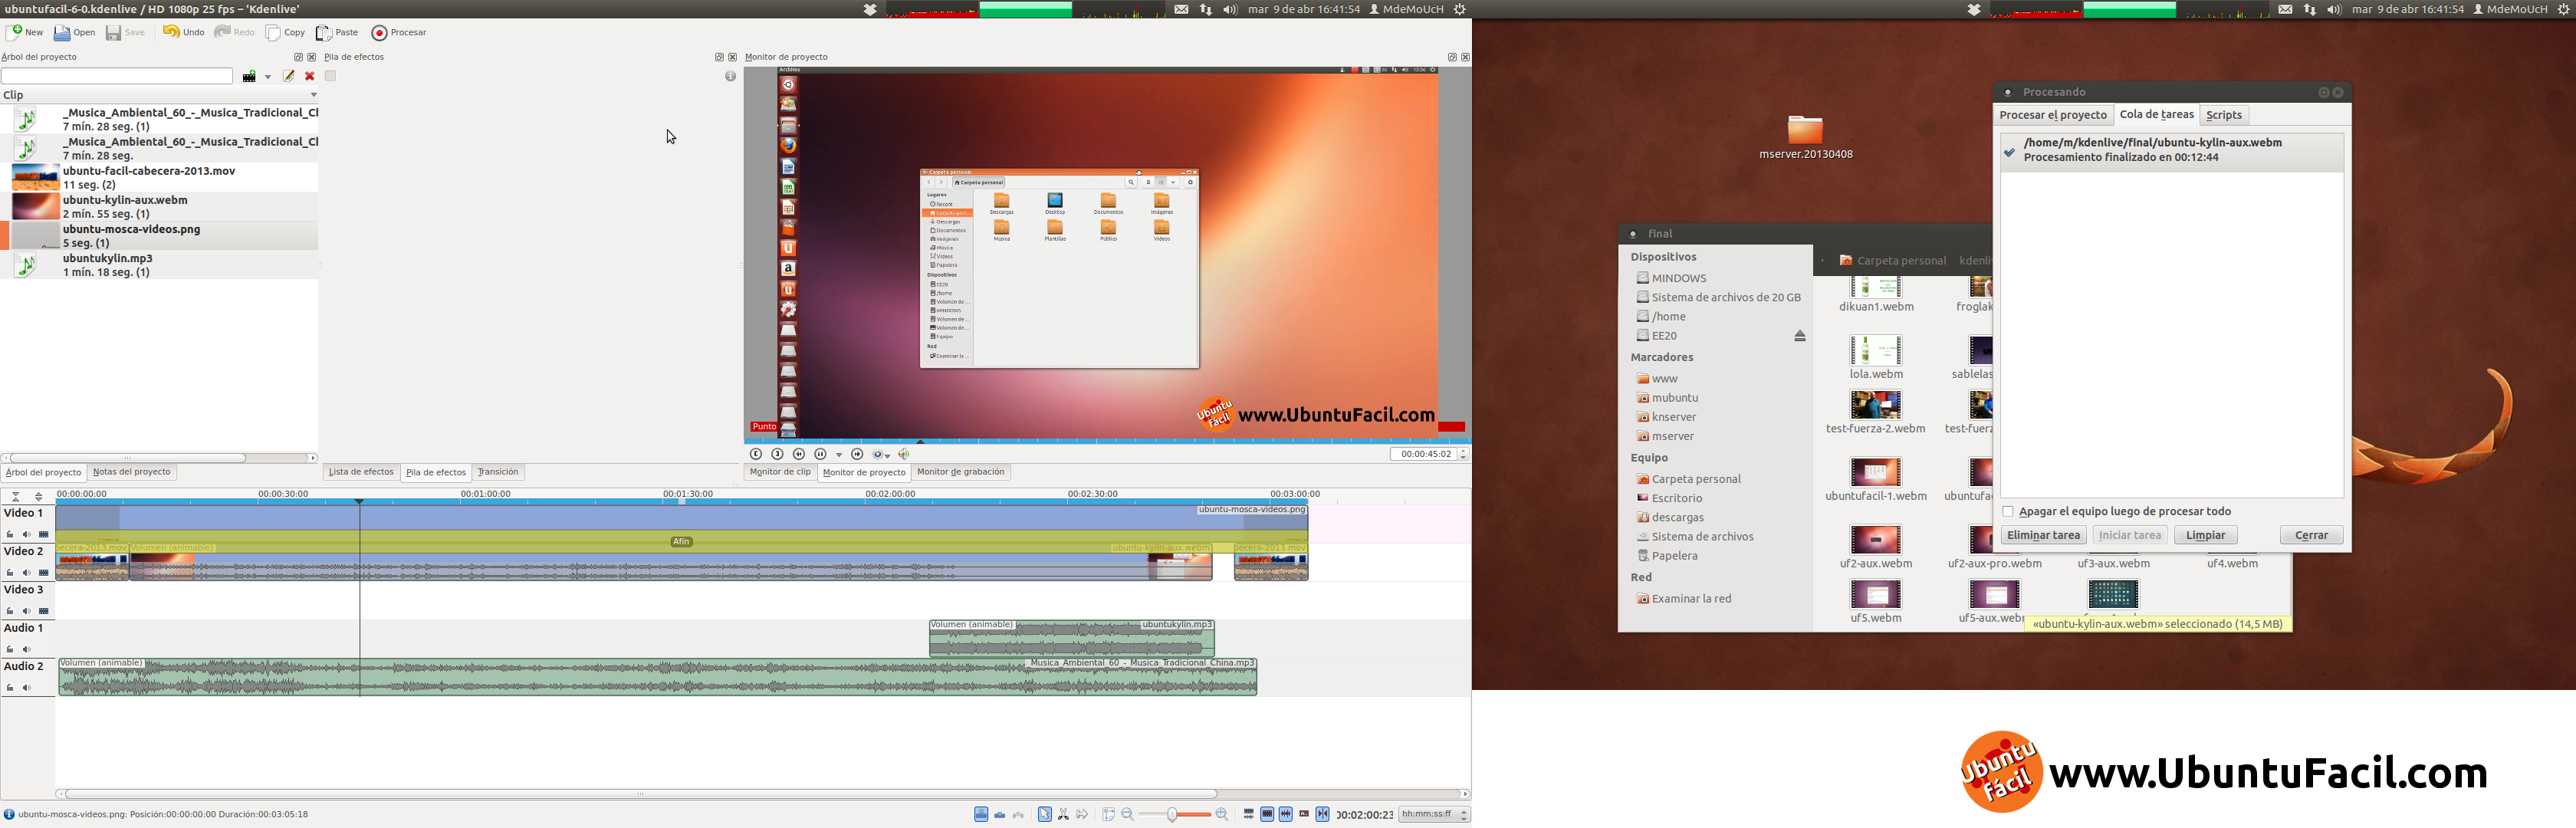Image resolution: width=2576 pixels, height=828 pixels.
Task: Create a New project in Kdenlive
Action: [x=25, y=32]
